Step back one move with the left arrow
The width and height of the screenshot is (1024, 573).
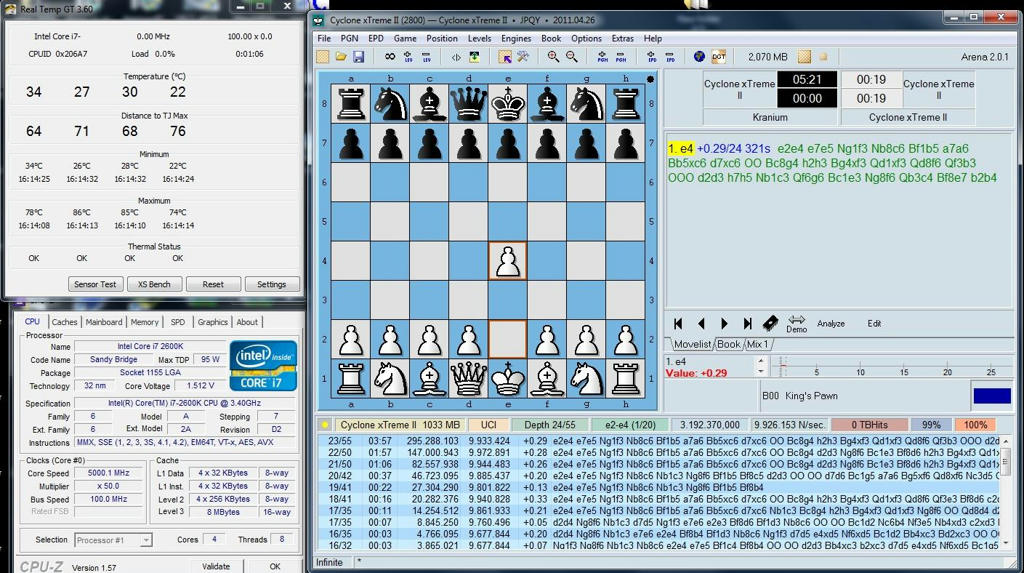point(701,323)
